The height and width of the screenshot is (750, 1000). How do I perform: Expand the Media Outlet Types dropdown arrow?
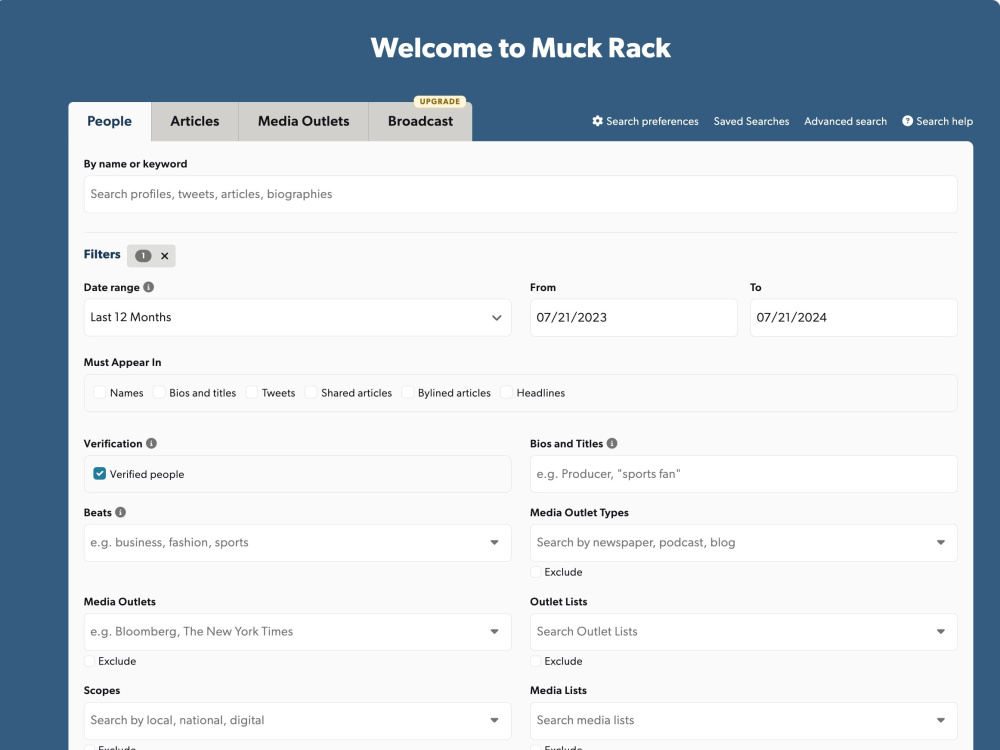[x=941, y=543]
